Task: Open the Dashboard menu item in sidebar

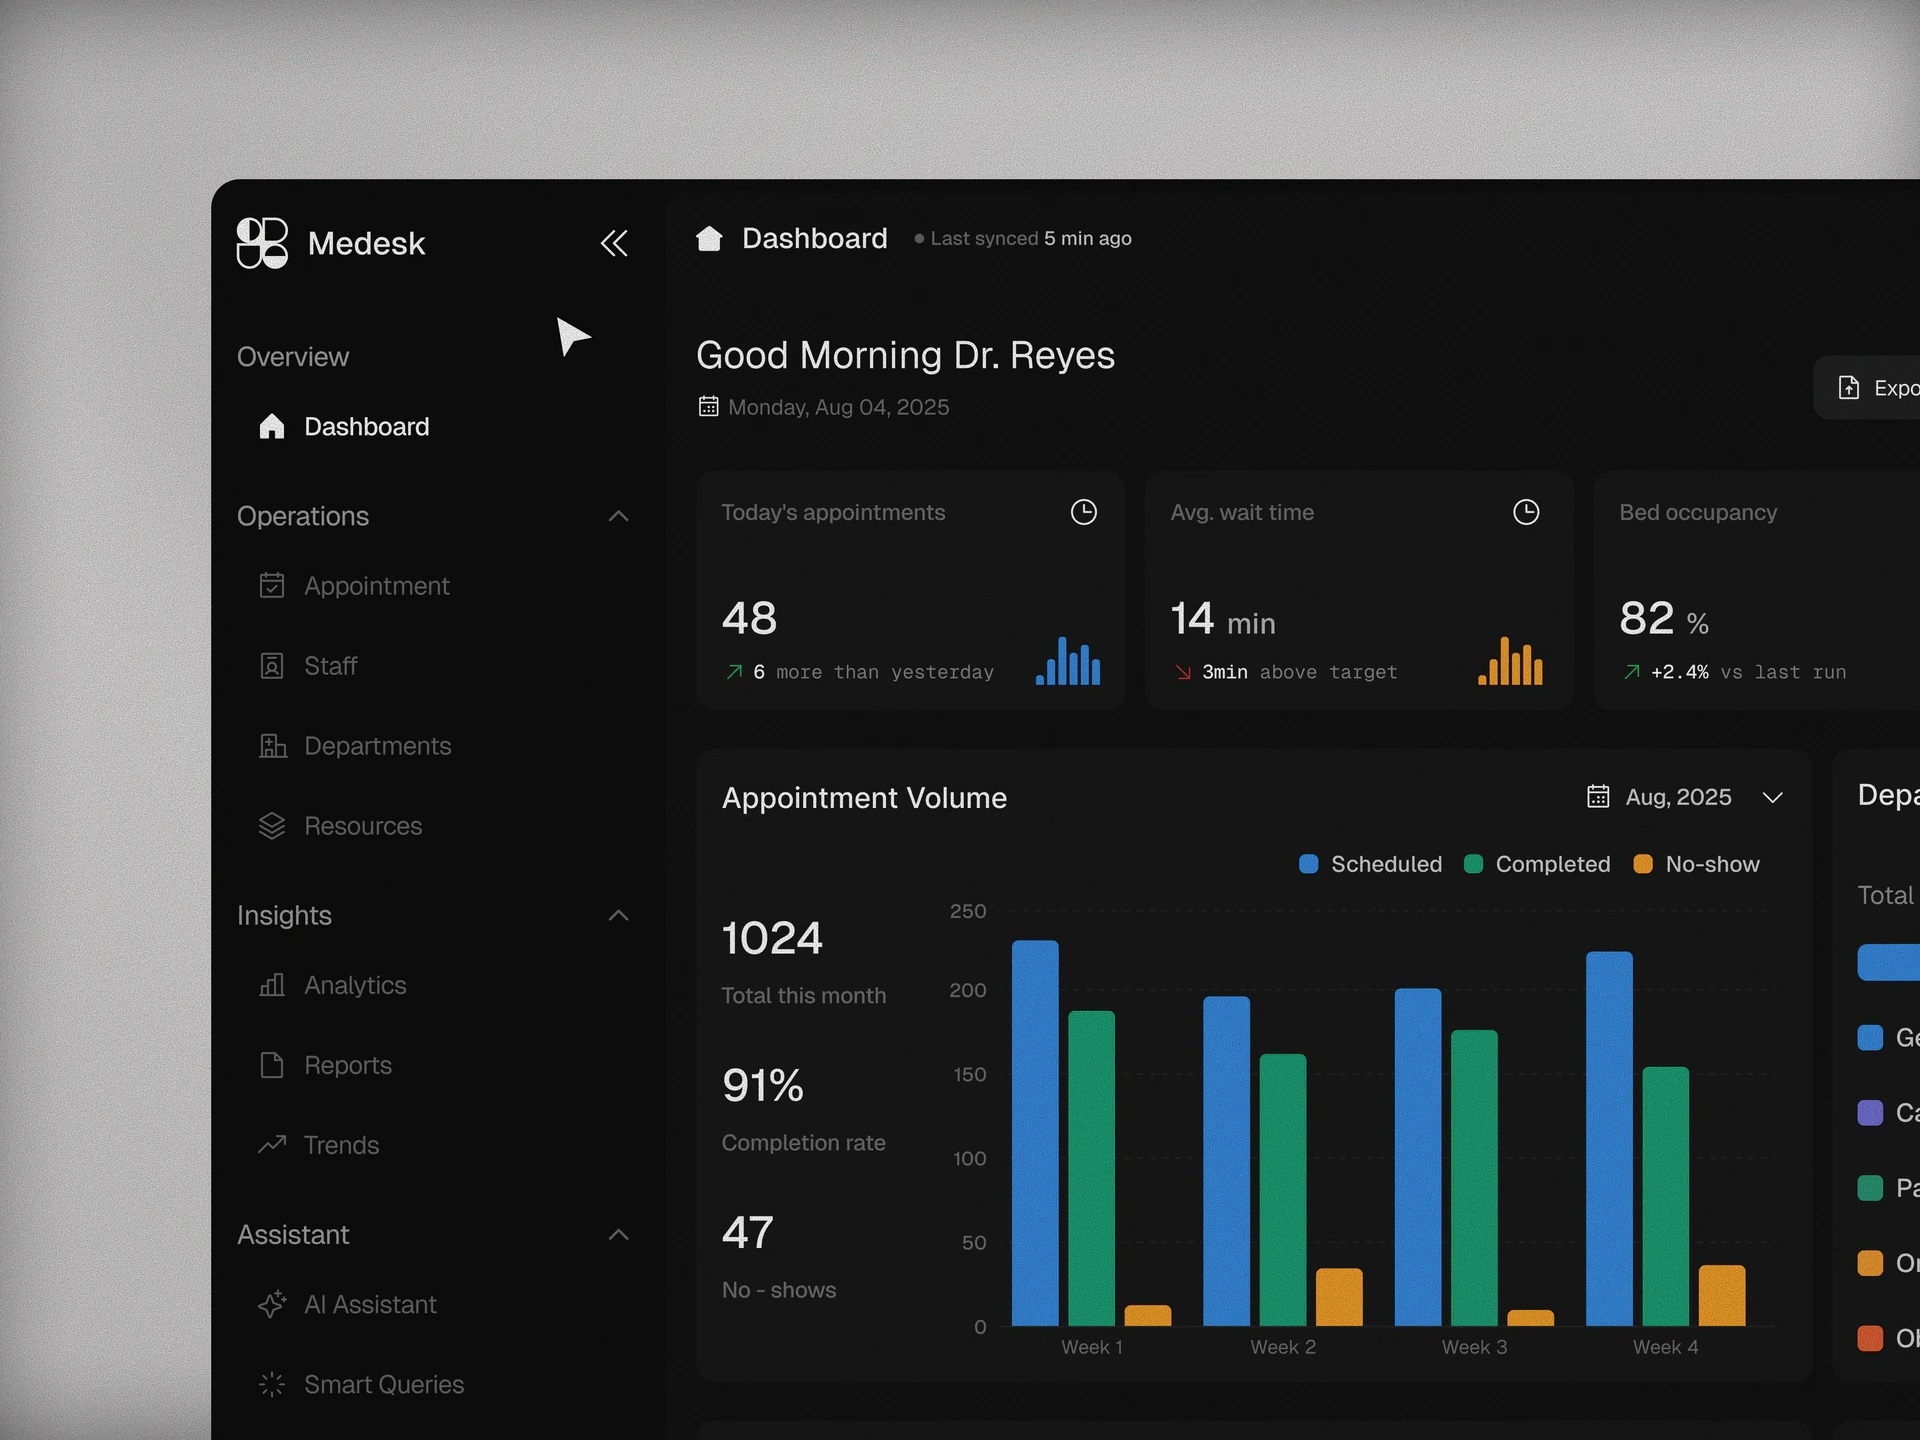Action: pyautogui.click(x=344, y=426)
